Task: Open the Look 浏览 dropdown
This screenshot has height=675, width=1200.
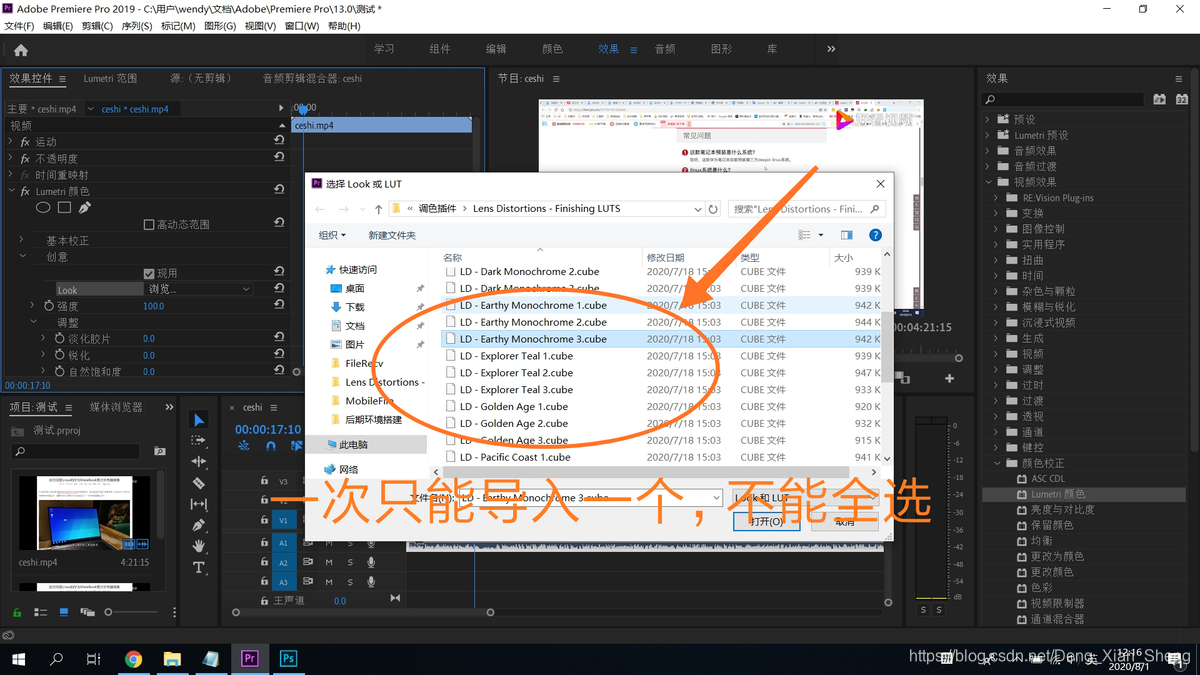Action: (199, 289)
